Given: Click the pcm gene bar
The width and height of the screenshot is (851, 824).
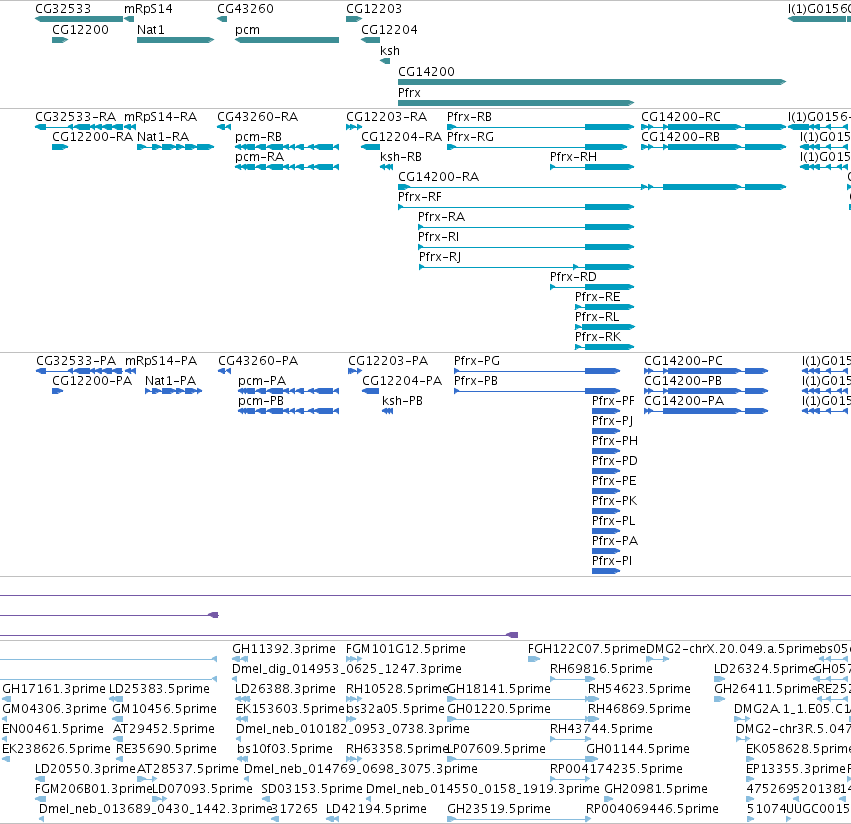Looking at the screenshot, I should 287,40.
